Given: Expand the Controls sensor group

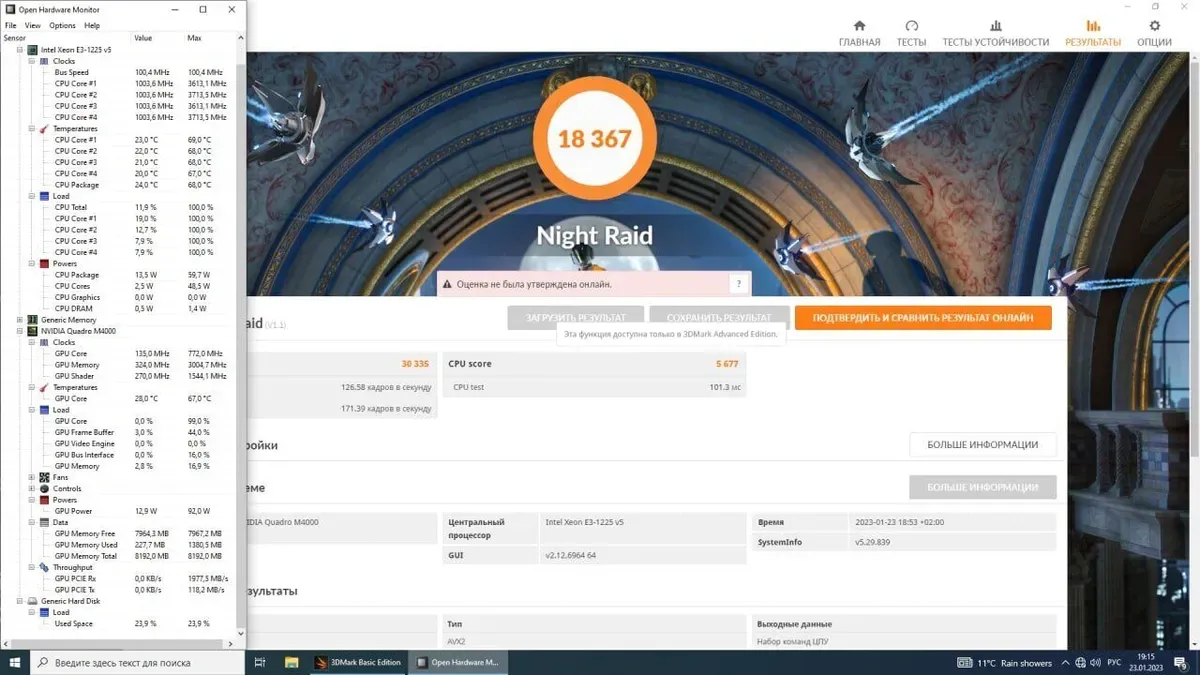Looking at the screenshot, I should tap(32, 489).
